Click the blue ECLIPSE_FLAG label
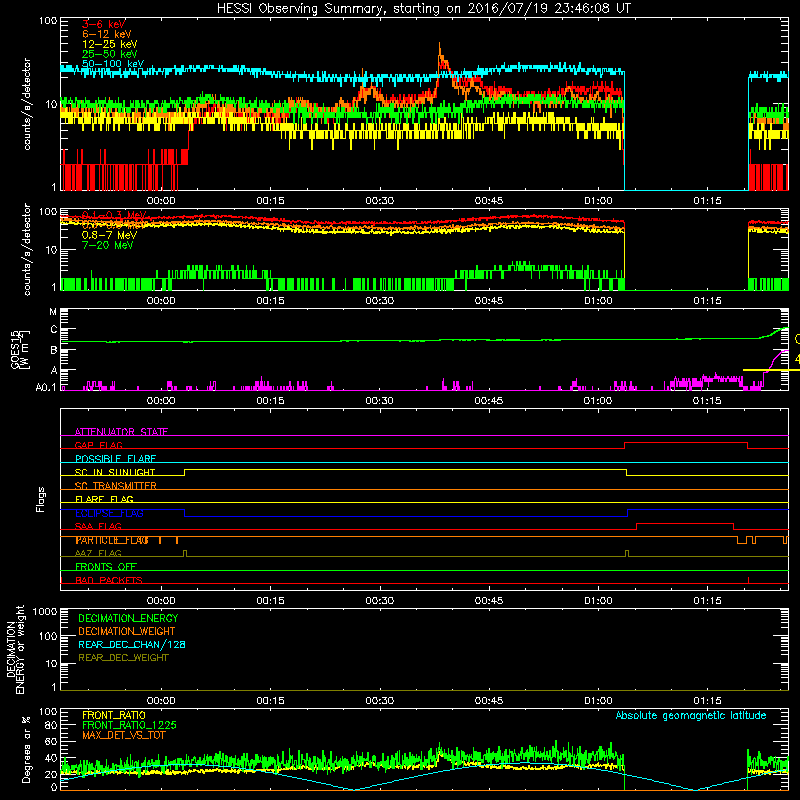The width and height of the screenshot is (800, 800). [x=109, y=513]
